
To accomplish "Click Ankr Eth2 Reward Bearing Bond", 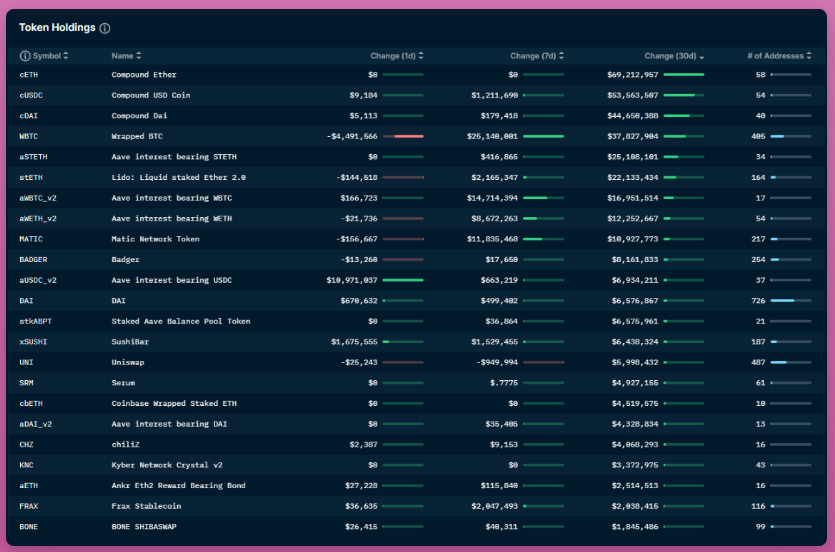I will click(x=178, y=486).
